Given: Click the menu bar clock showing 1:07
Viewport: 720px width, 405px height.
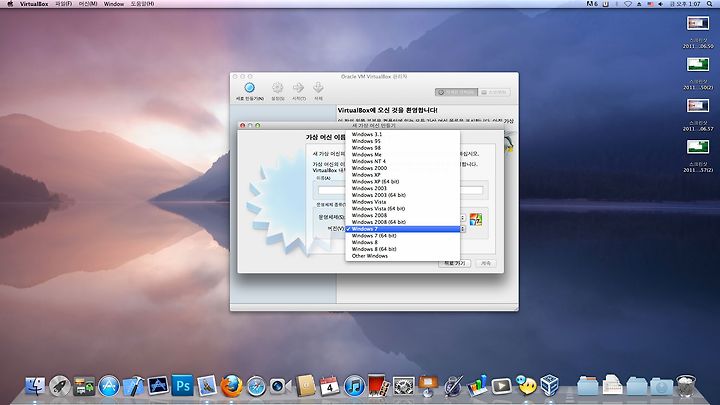Looking at the screenshot, I should tap(685, 4).
